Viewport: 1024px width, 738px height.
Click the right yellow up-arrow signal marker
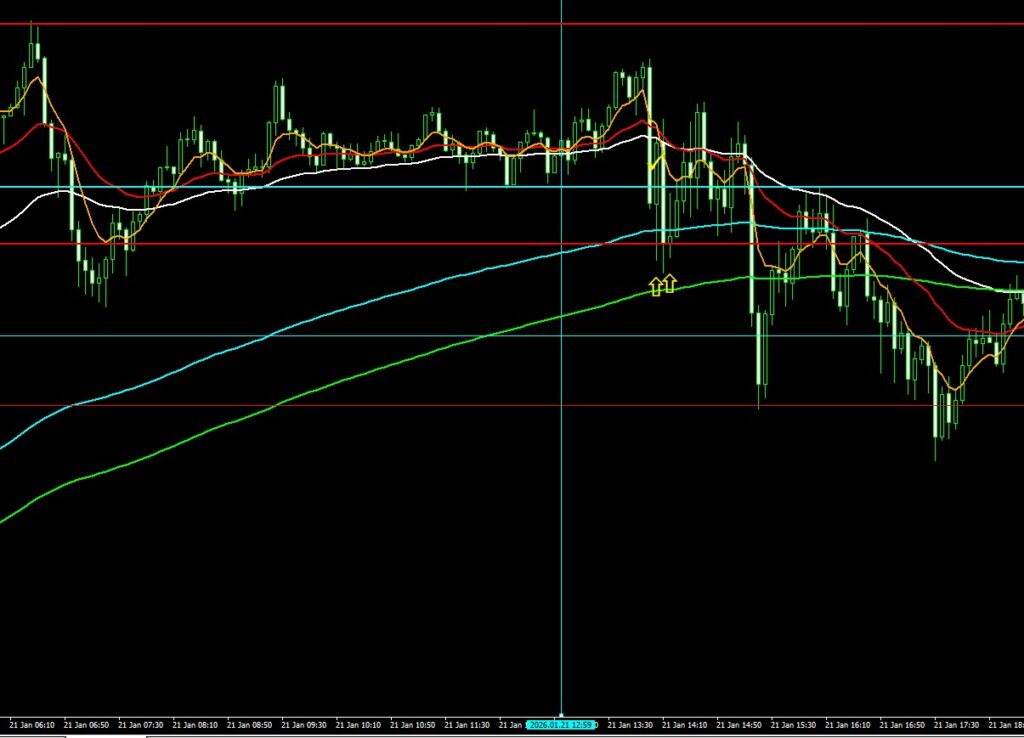point(670,284)
